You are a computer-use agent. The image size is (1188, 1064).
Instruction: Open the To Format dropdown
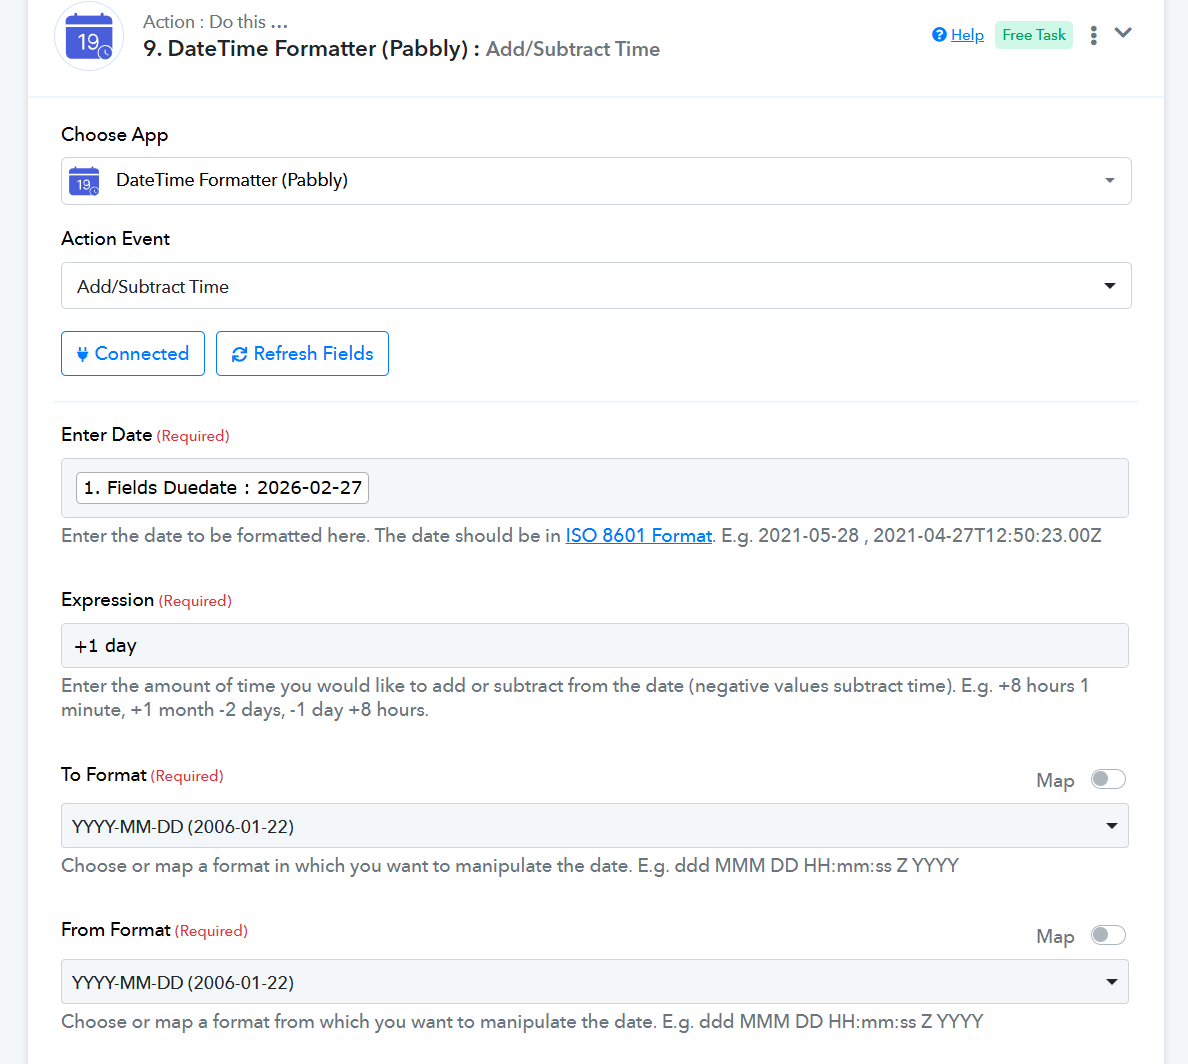tap(594, 826)
